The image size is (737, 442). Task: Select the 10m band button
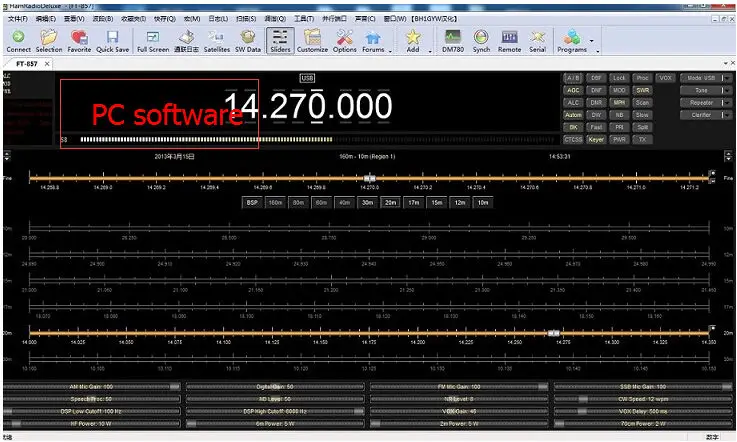483,203
